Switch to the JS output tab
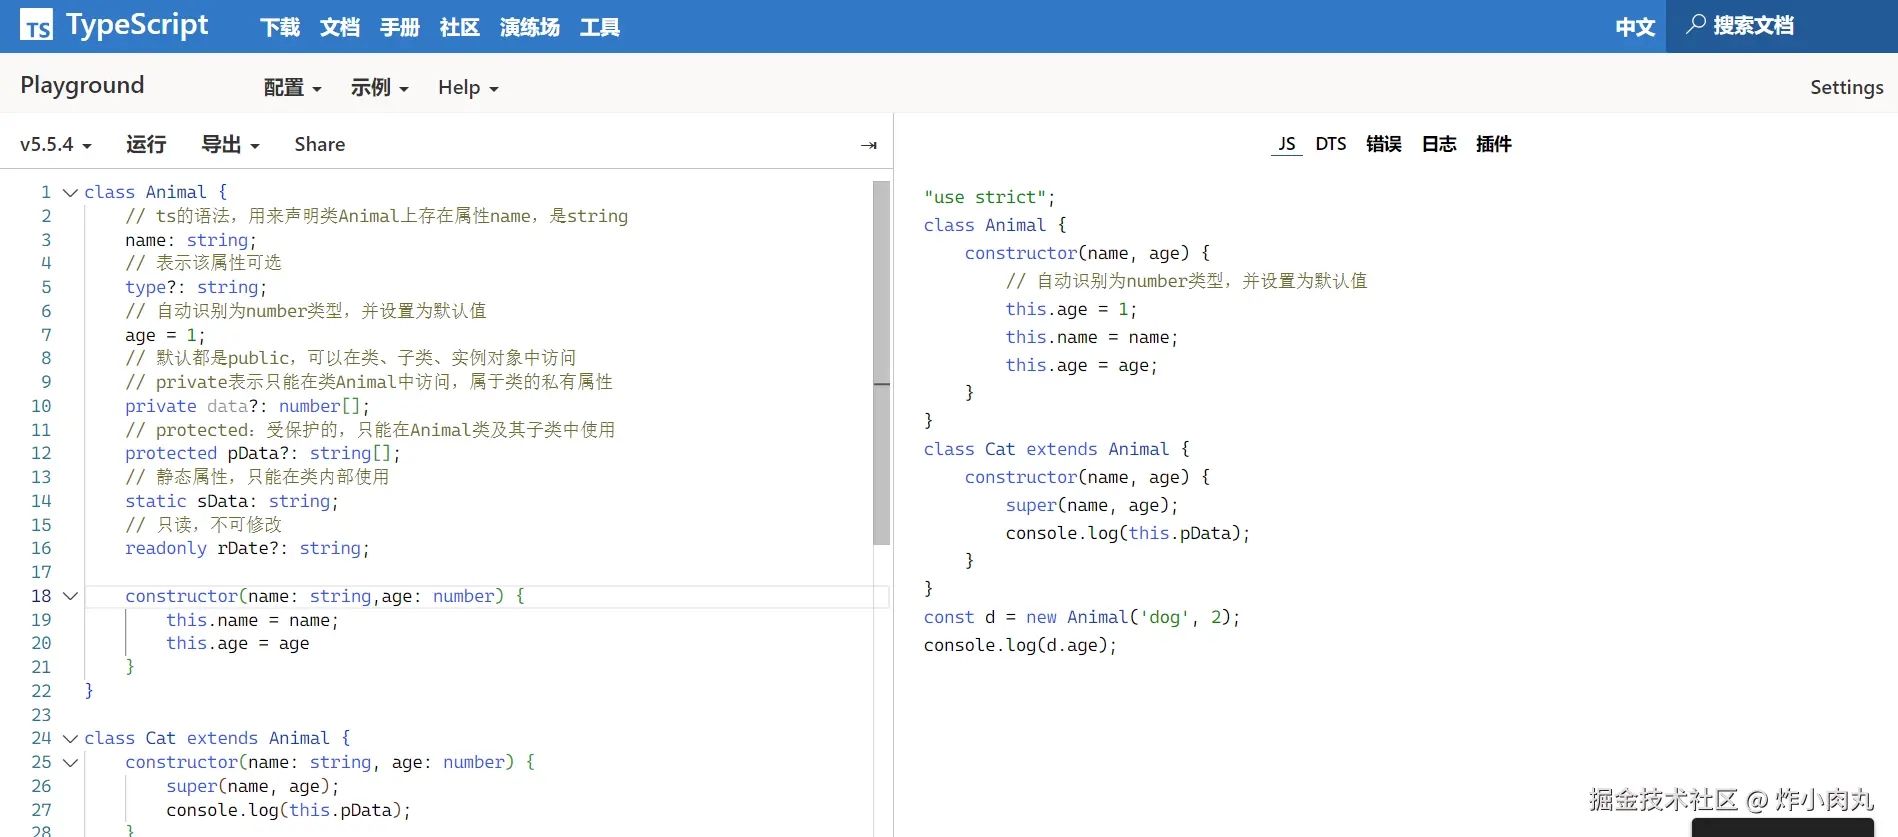The width and height of the screenshot is (1898, 837). click(x=1286, y=144)
